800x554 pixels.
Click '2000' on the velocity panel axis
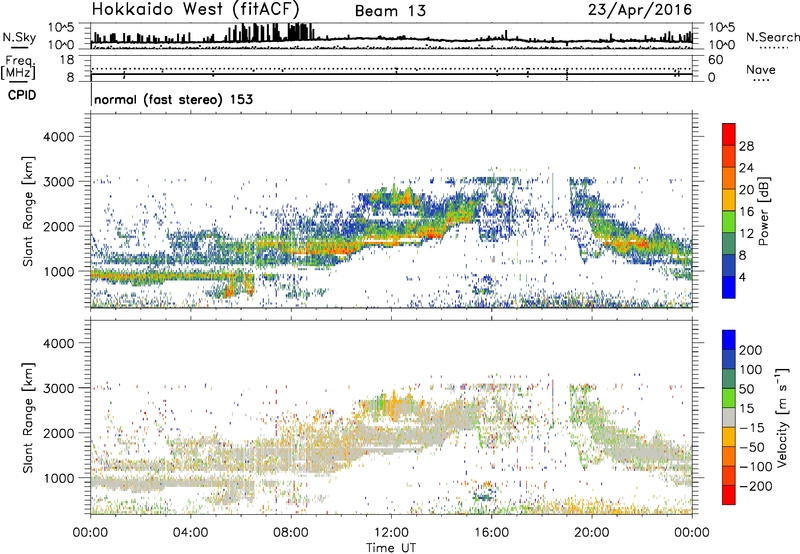pos(59,433)
